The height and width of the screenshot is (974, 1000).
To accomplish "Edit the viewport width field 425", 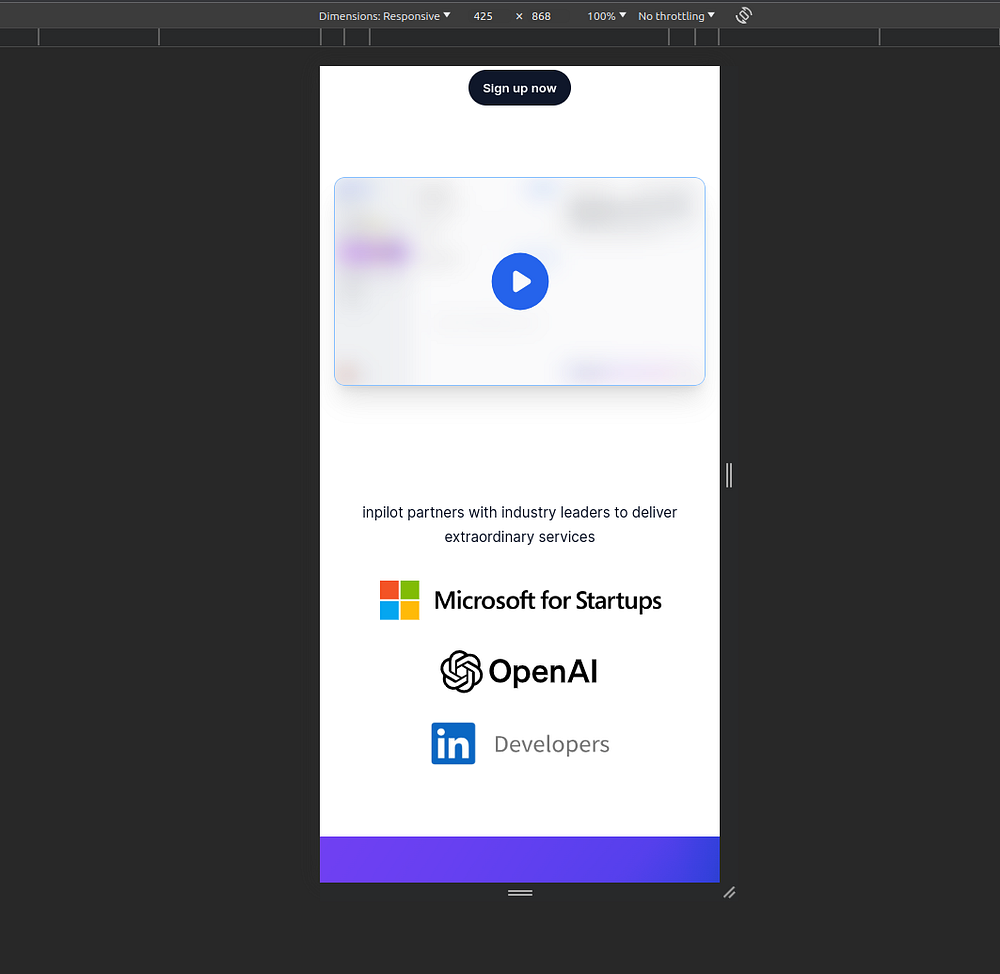I will [483, 16].
